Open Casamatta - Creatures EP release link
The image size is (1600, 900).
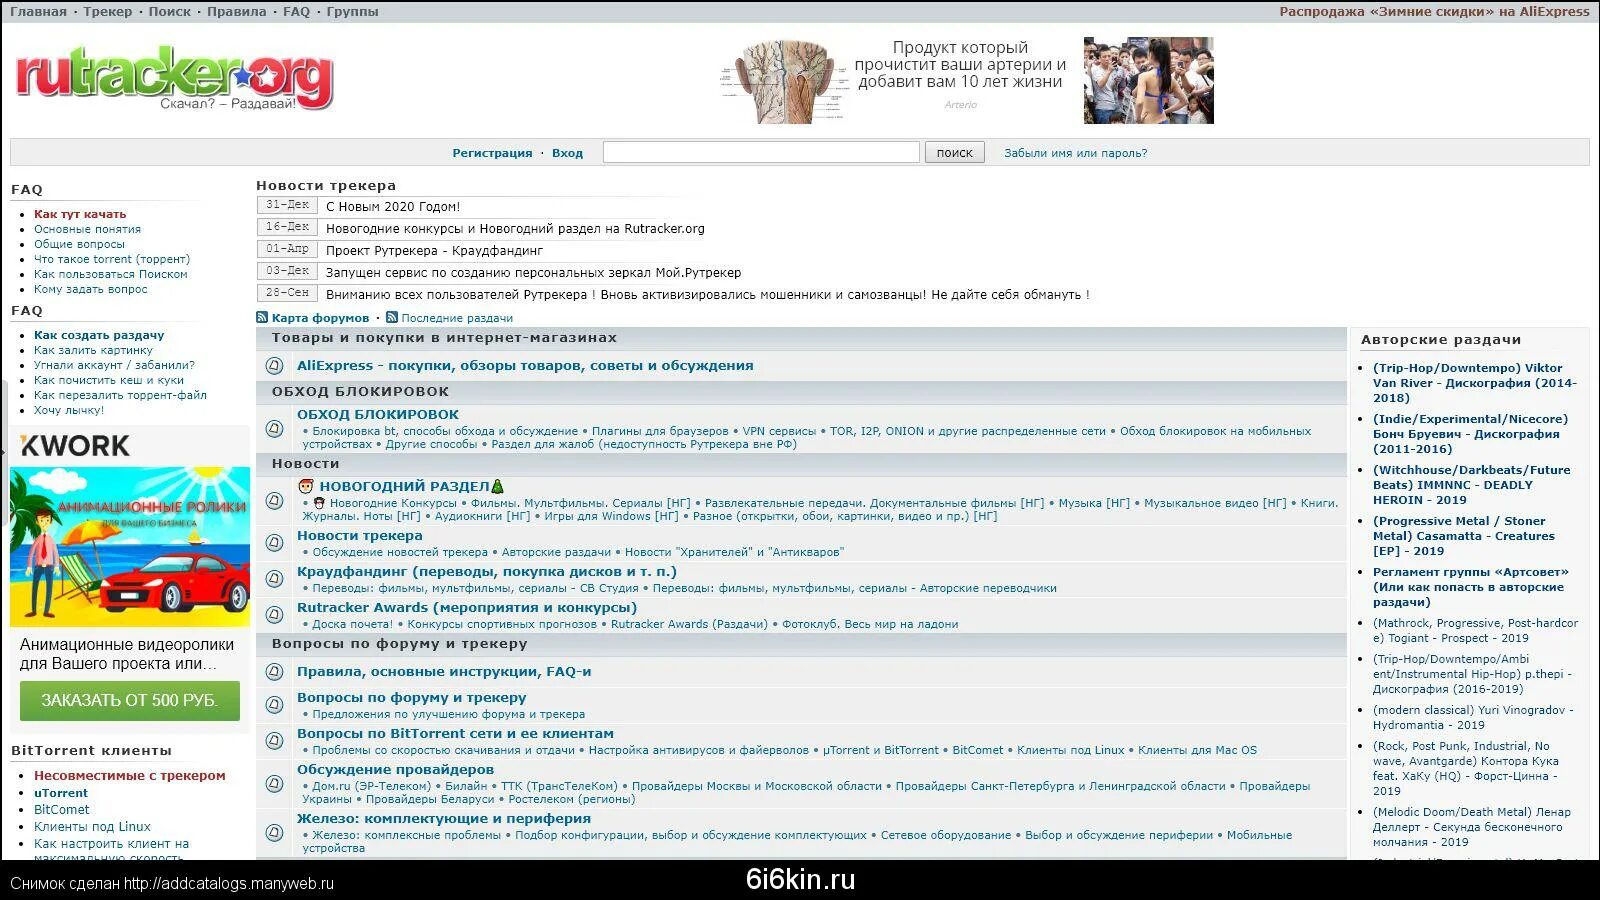[1464, 536]
